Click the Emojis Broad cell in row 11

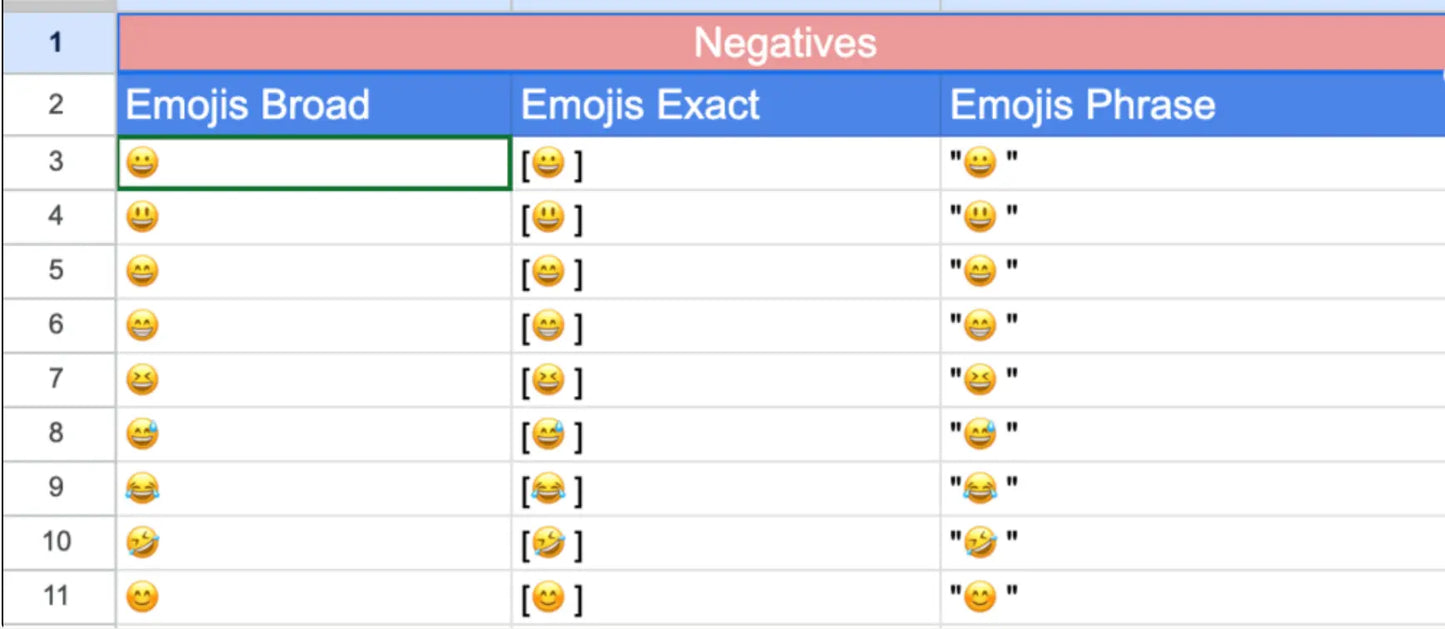tap(313, 598)
